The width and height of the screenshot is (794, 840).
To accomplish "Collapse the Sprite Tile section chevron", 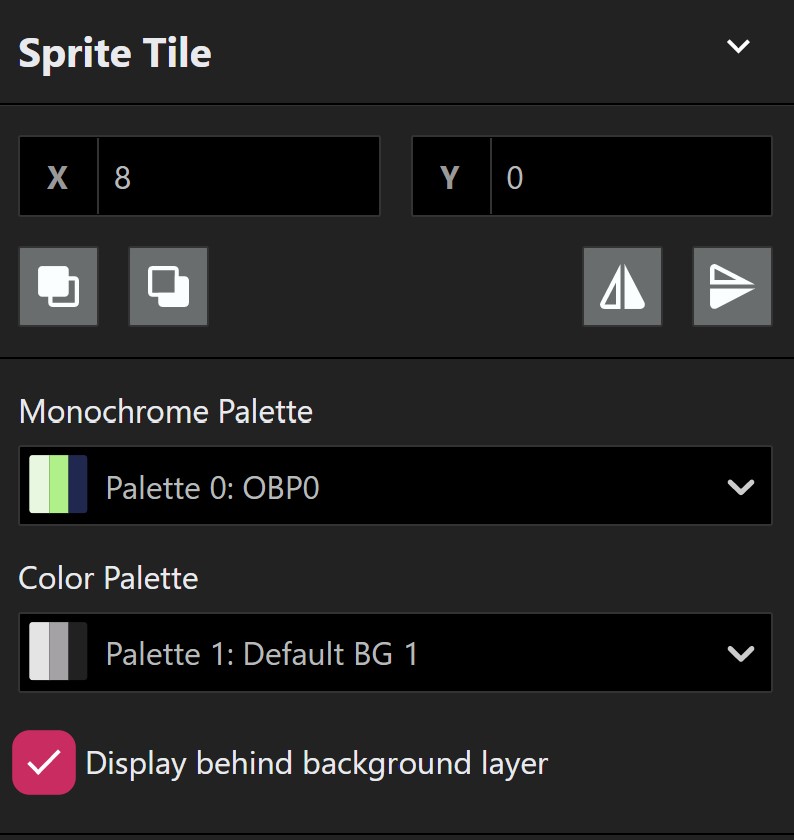I will [x=738, y=46].
